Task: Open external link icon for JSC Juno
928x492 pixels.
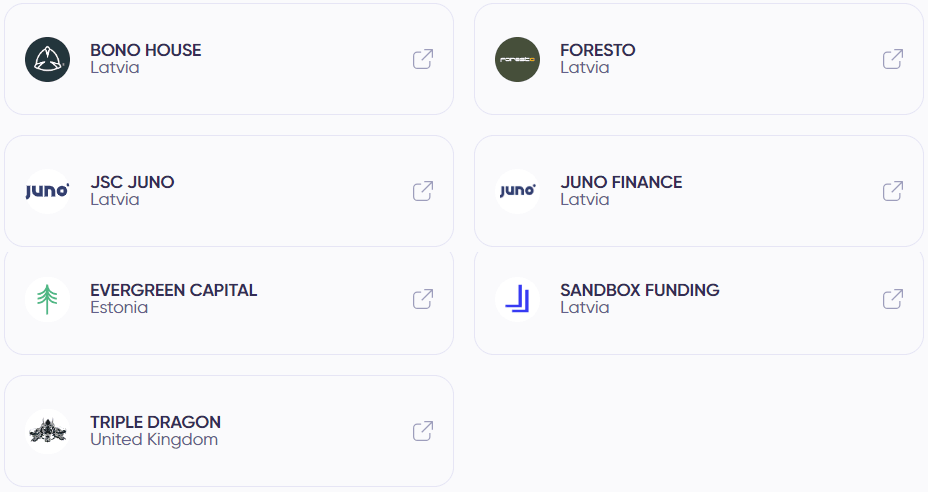Action: pos(423,191)
